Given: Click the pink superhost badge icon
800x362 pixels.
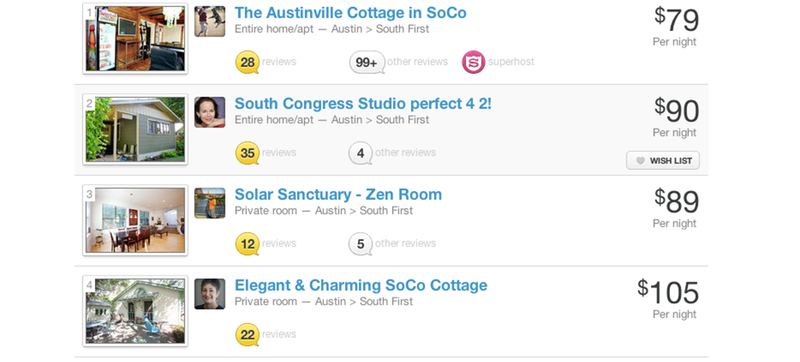Looking at the screenshot, I should click(x=473, y=62).
